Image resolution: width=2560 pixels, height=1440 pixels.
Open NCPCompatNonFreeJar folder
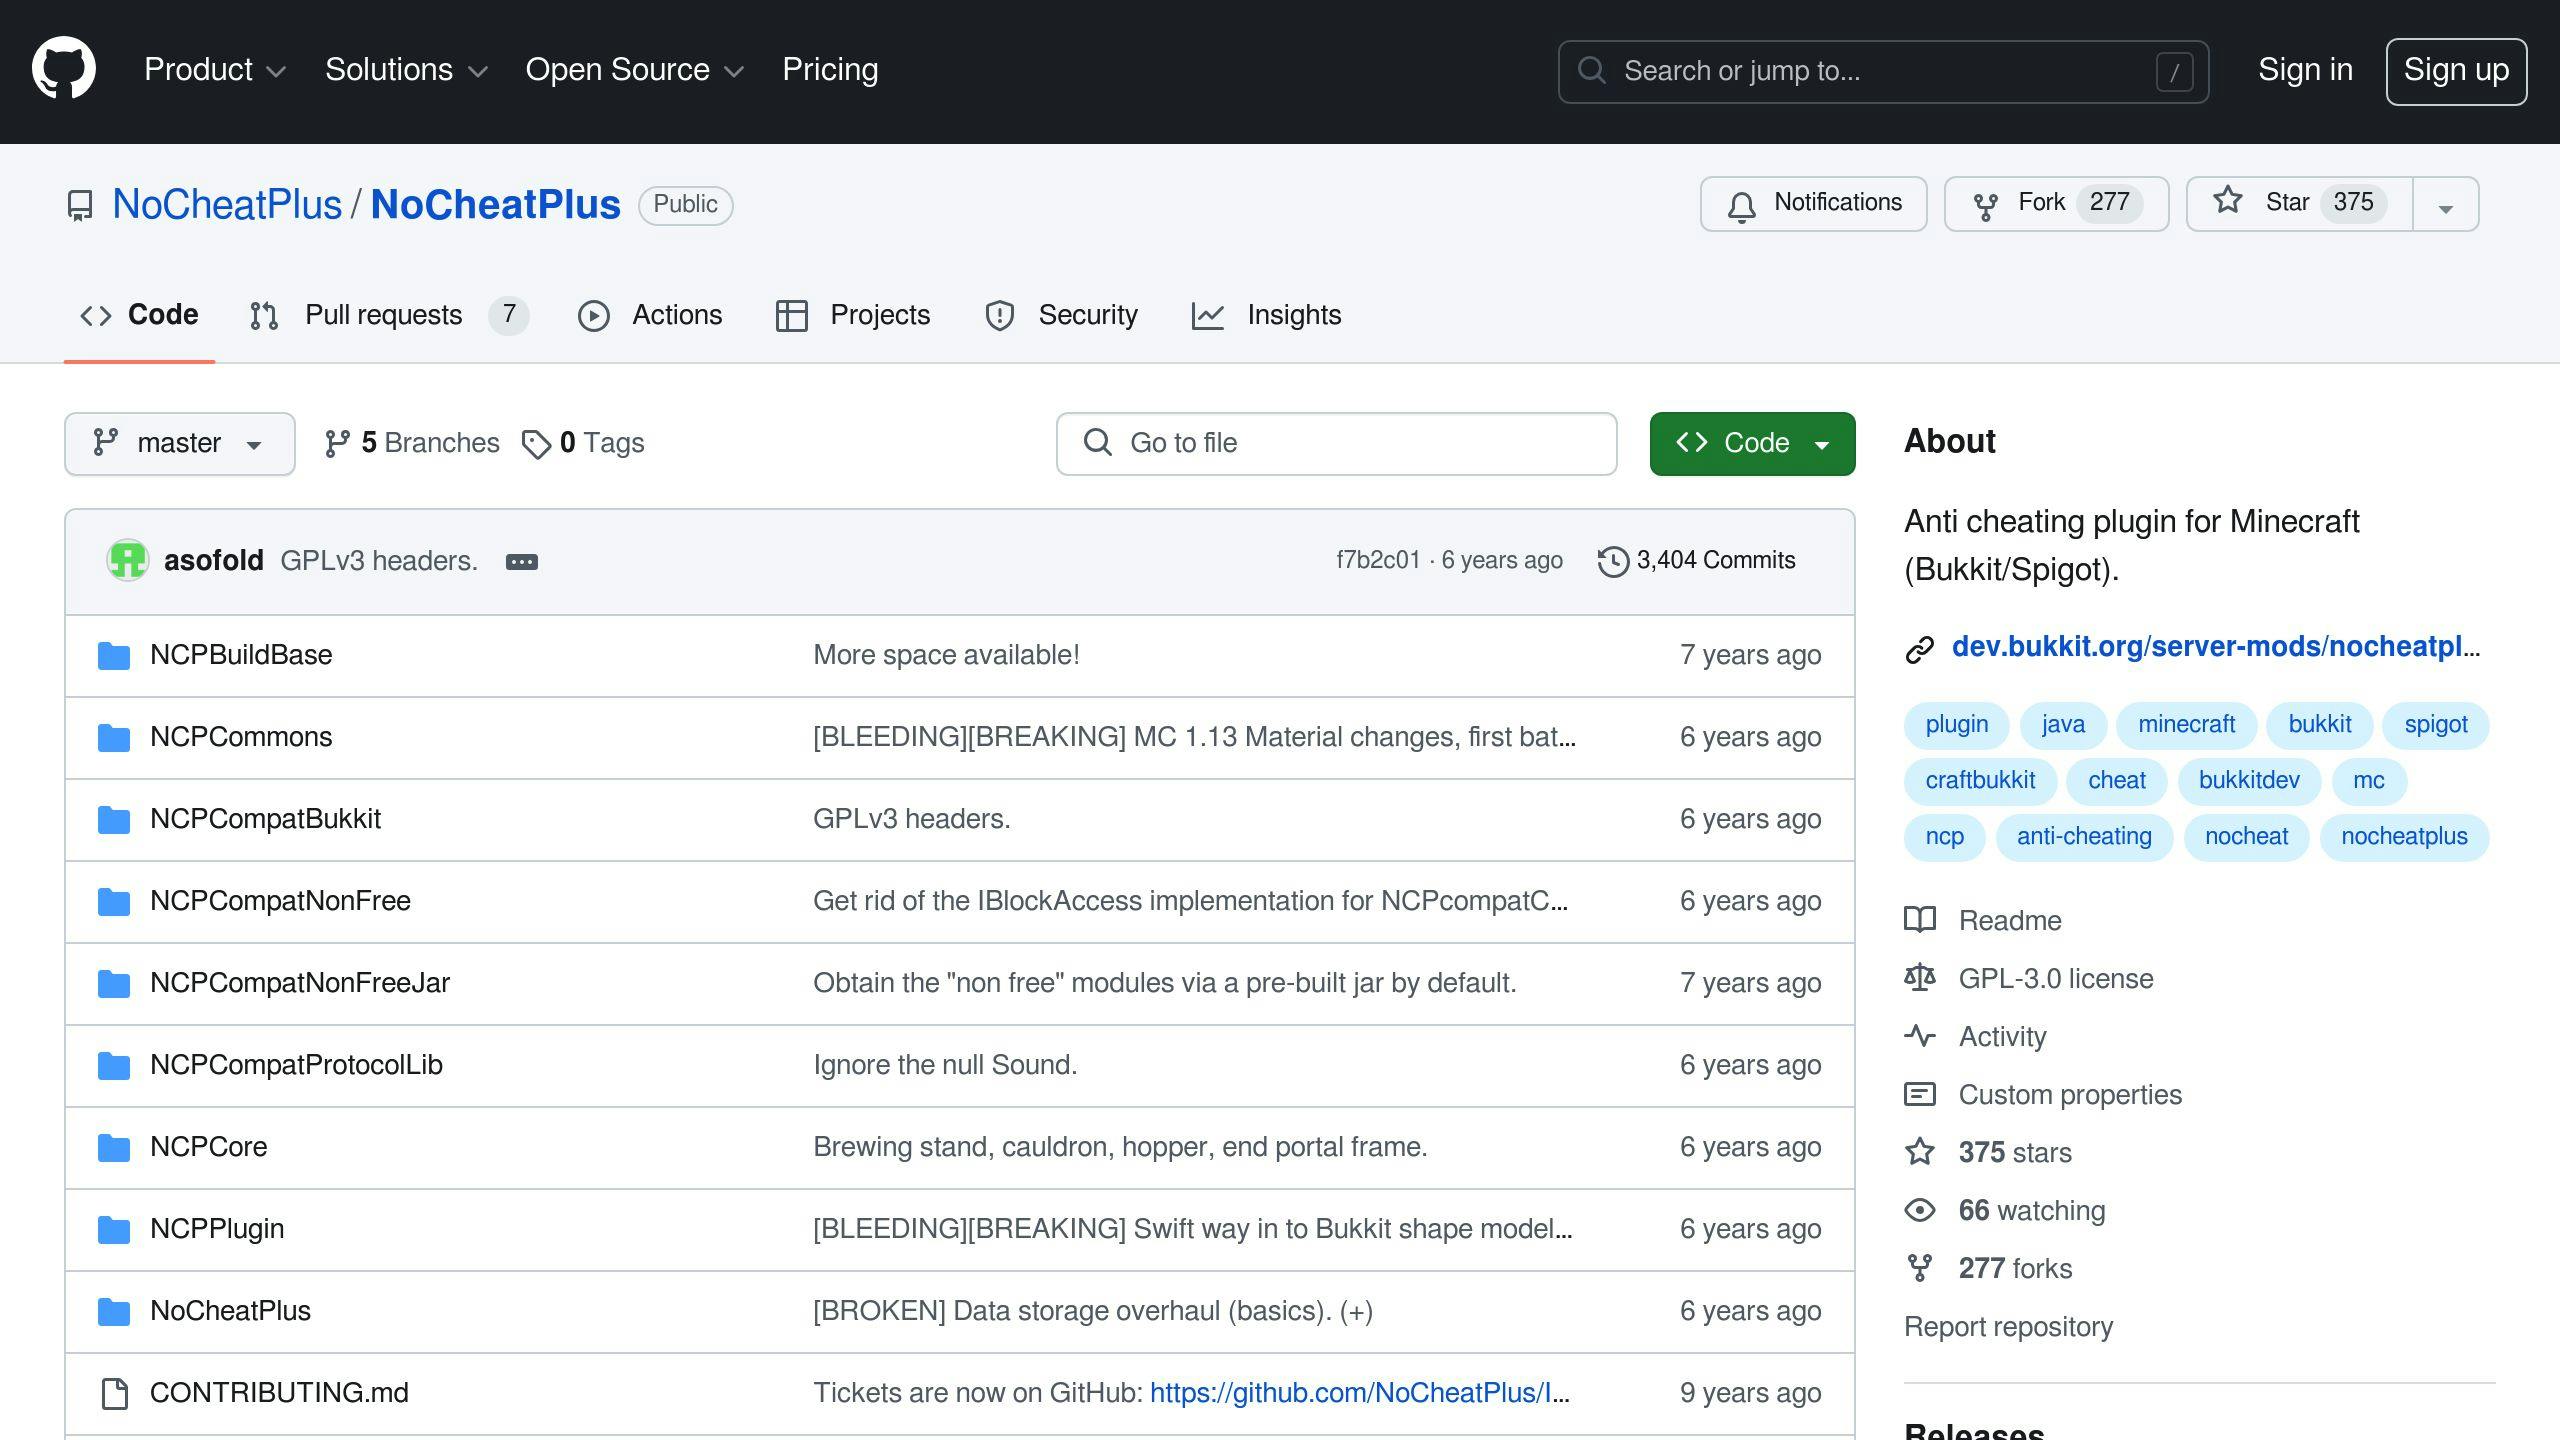click(300, 983)
